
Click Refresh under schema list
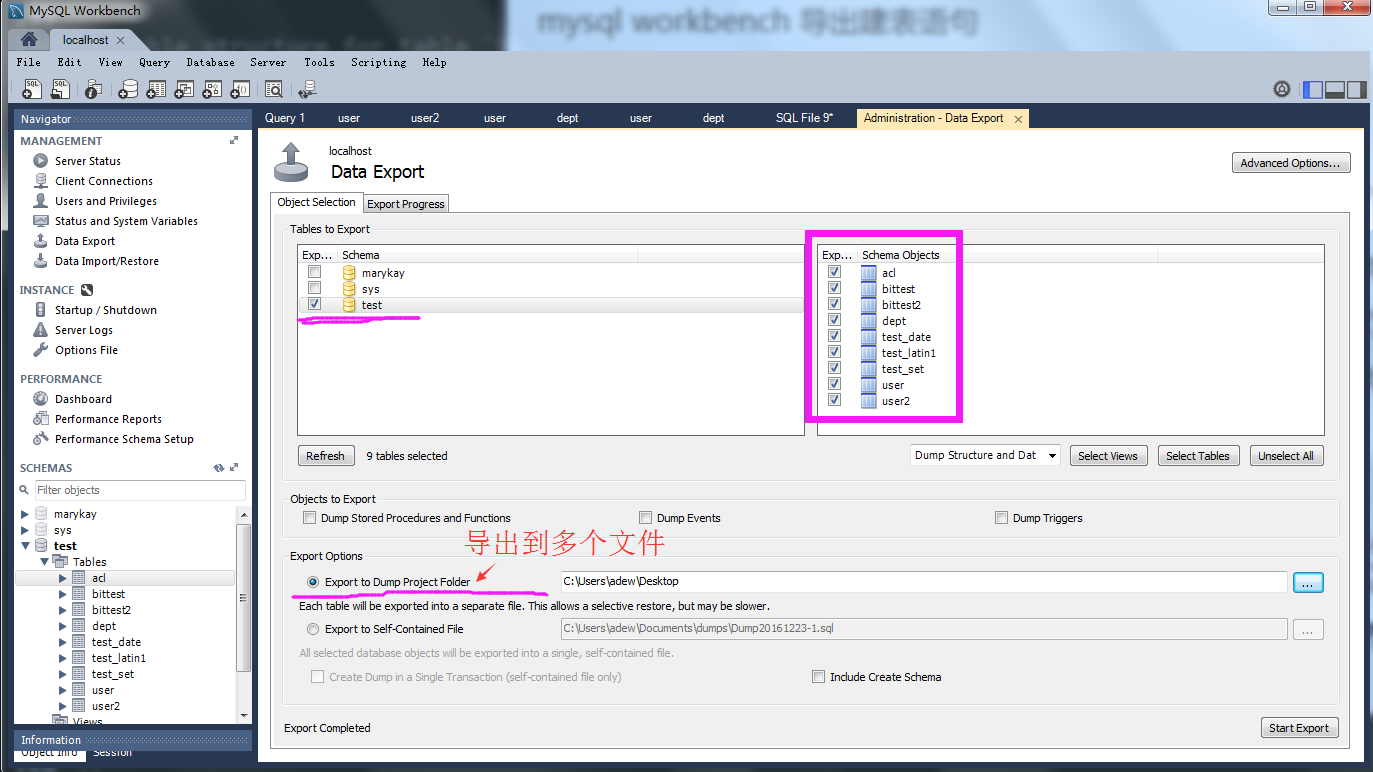click(x=326, y=456)
